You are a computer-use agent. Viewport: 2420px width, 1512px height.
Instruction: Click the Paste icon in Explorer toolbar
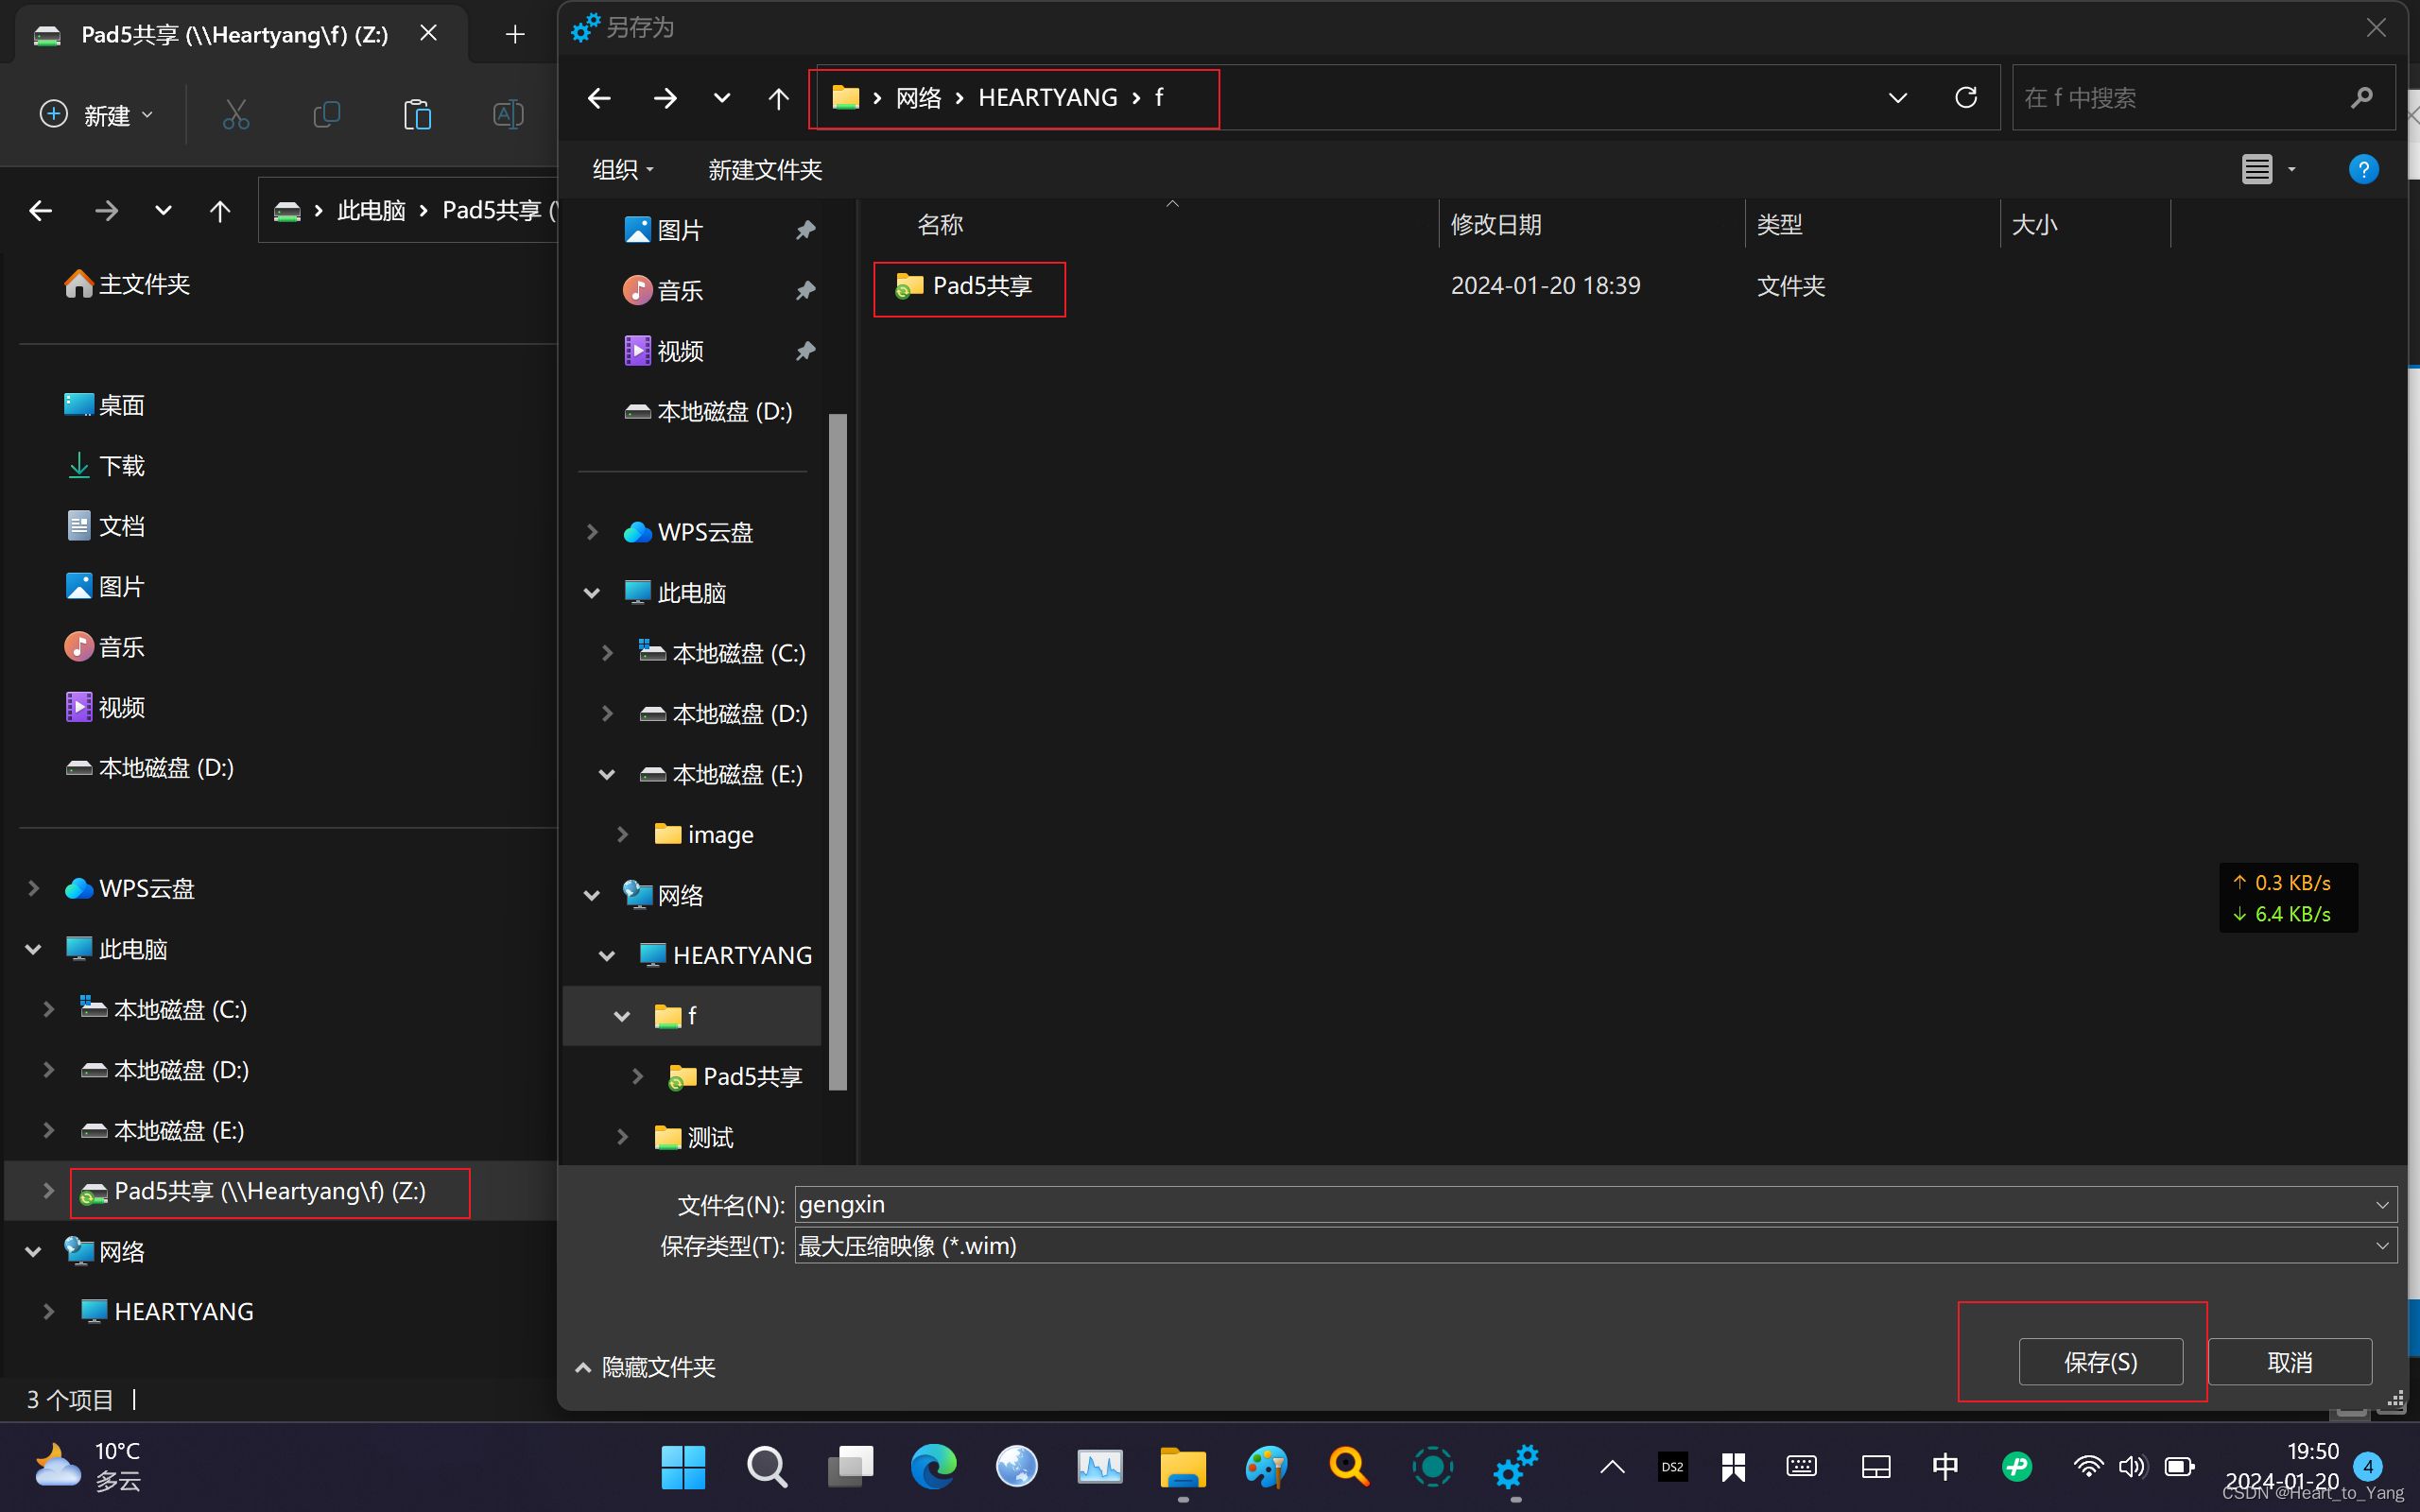tap(417, 115)
